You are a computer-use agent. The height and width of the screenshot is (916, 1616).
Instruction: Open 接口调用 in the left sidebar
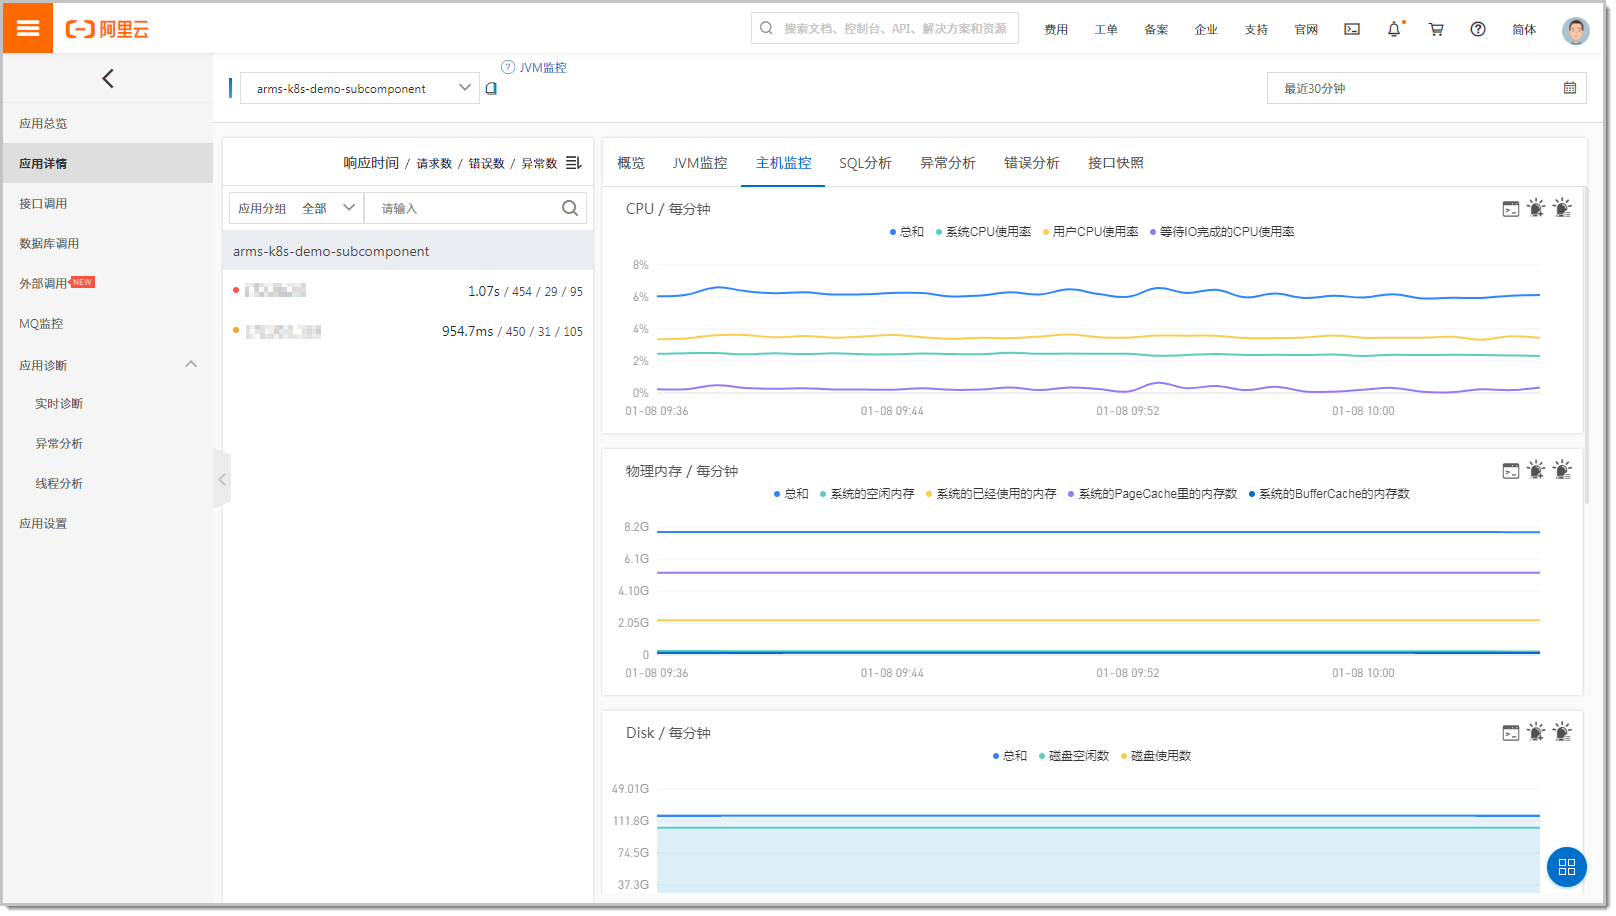(x=43, y=203)
